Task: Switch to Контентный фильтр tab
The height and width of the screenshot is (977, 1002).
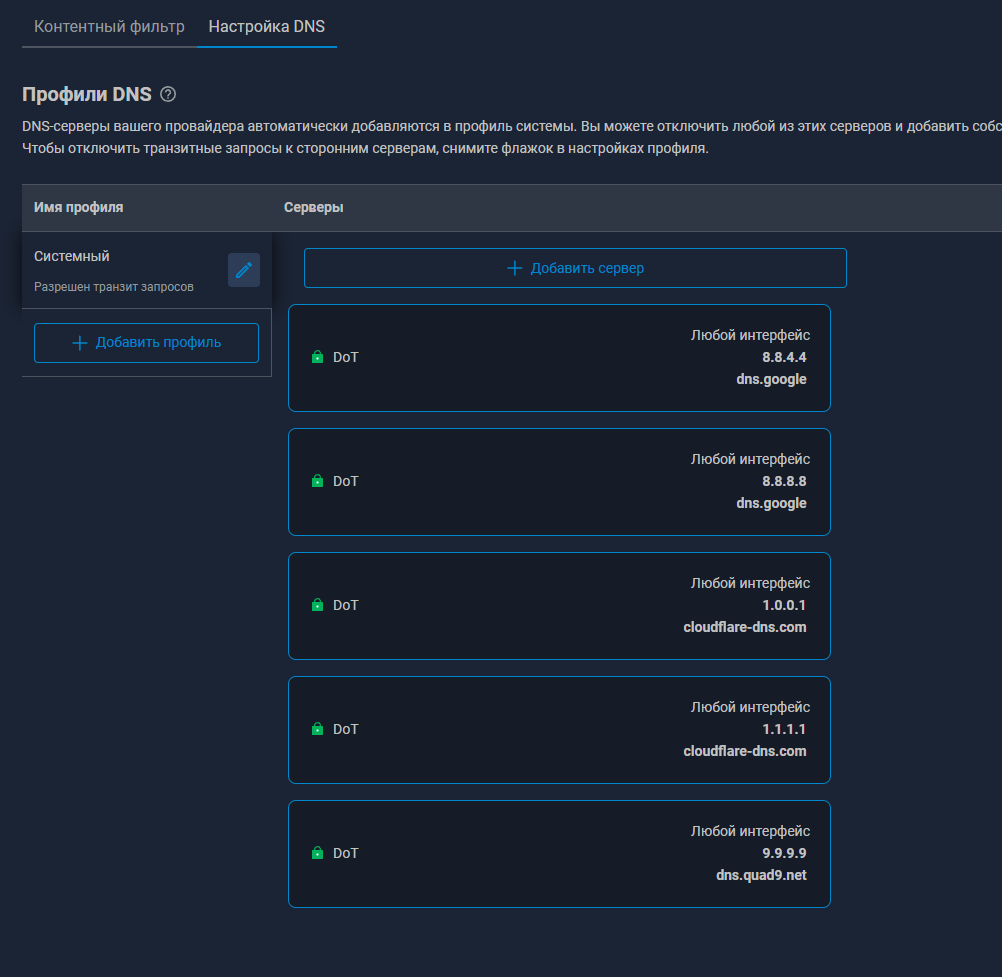Action: click(x=109, y=27)
